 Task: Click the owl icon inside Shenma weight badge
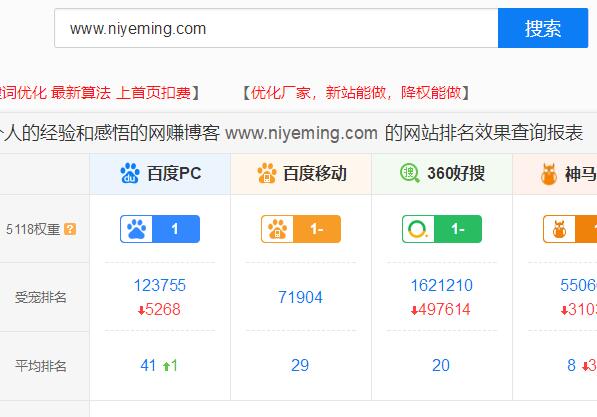point(559,229)
